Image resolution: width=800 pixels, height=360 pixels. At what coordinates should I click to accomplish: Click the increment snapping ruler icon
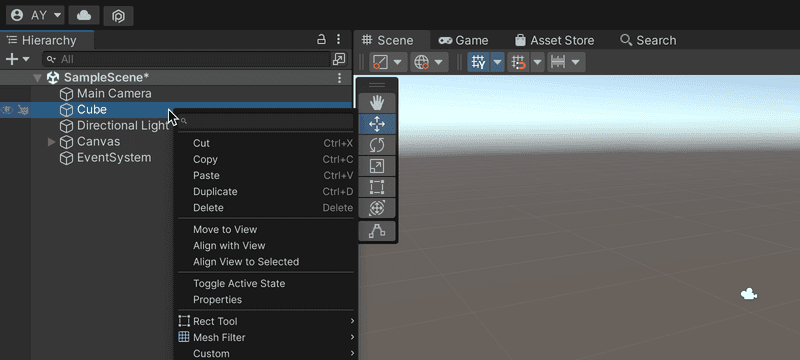558,62
